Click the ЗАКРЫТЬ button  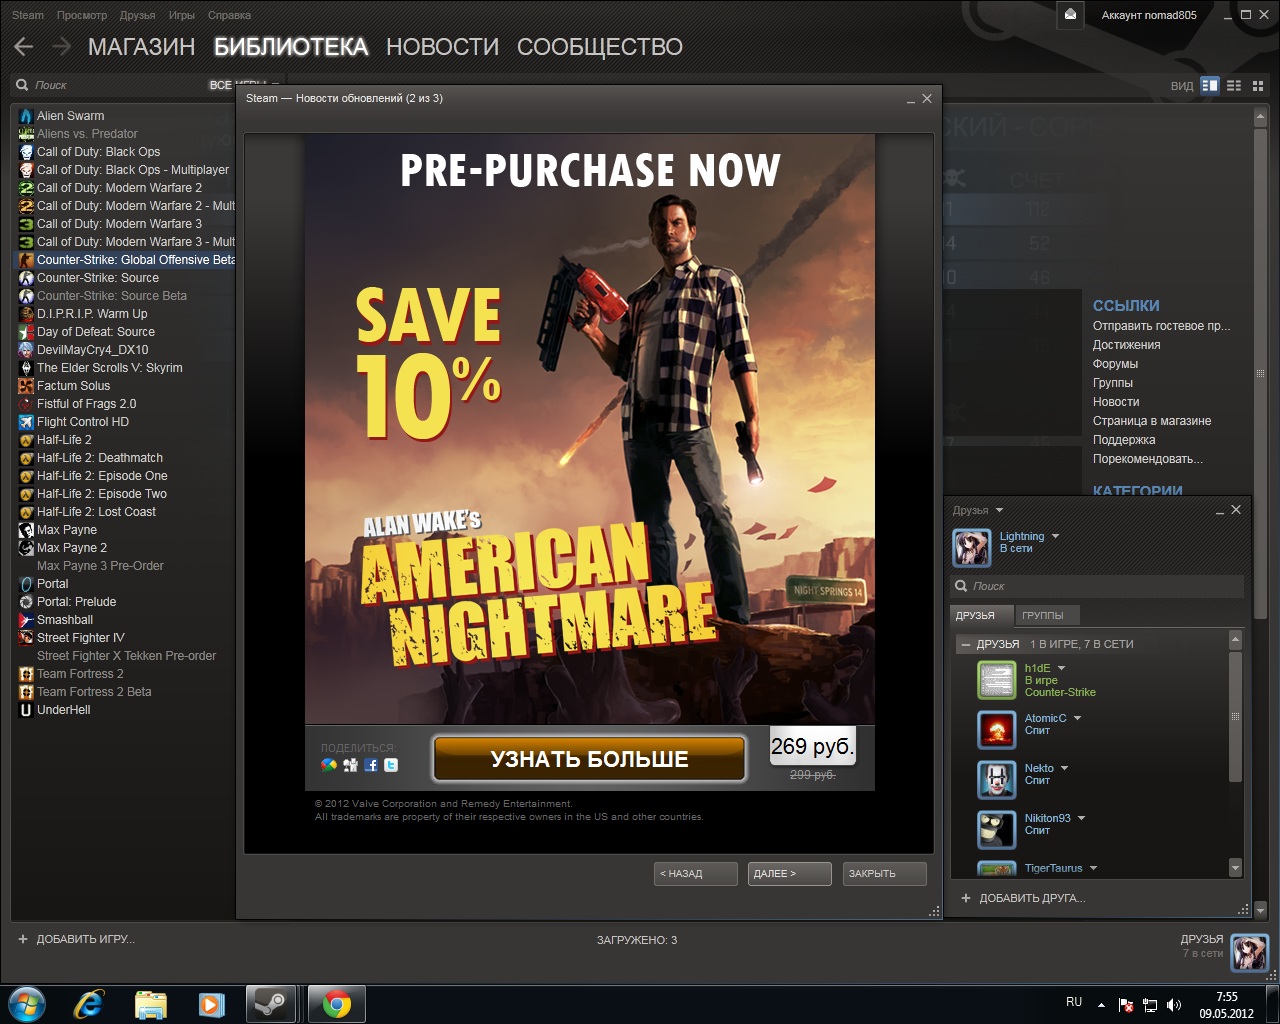[884, 874]
